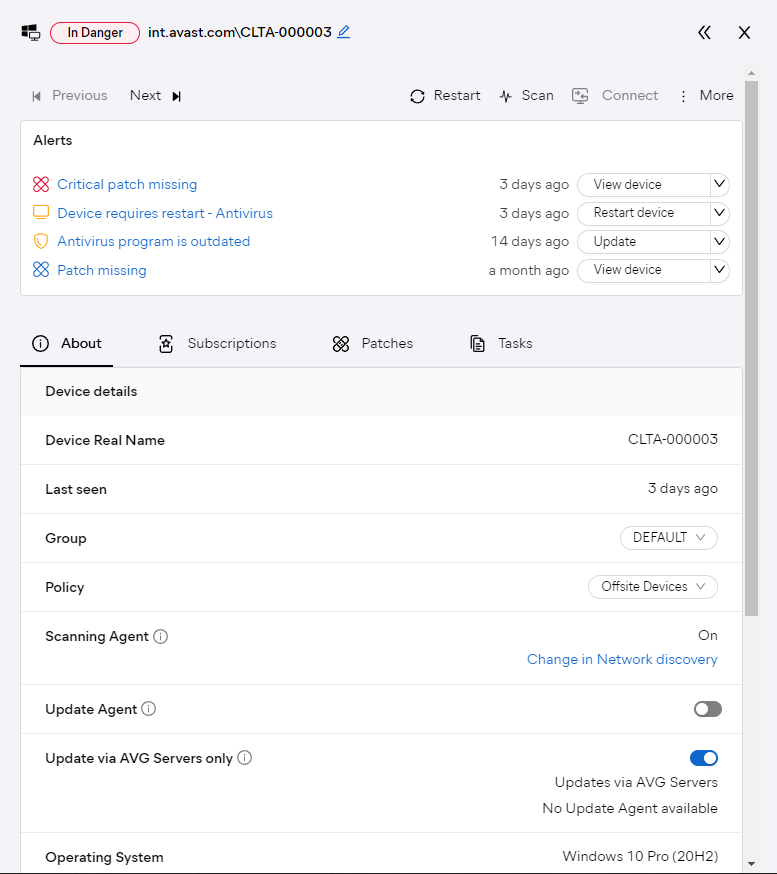Open the Policy Offsite Devices dropdown
This screenshot has height=874, width=777.
click(x=653, y=587)
